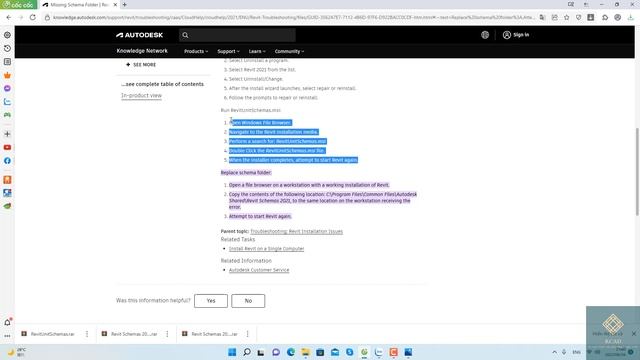Expand the Support menu
The width and height of the screenshot is (640, 360).
229,51
